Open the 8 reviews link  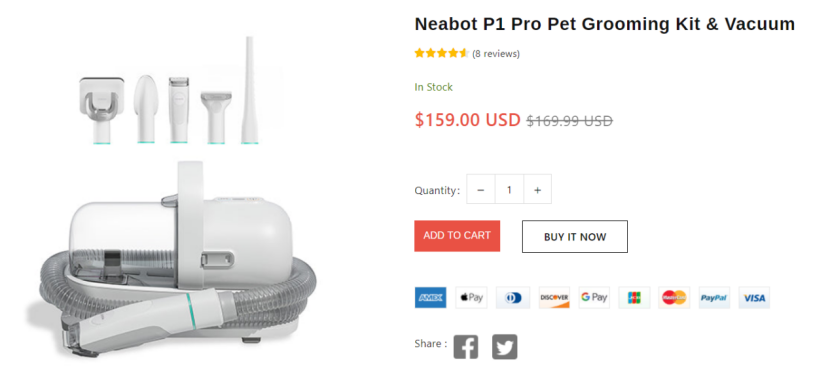click(496, 53)
